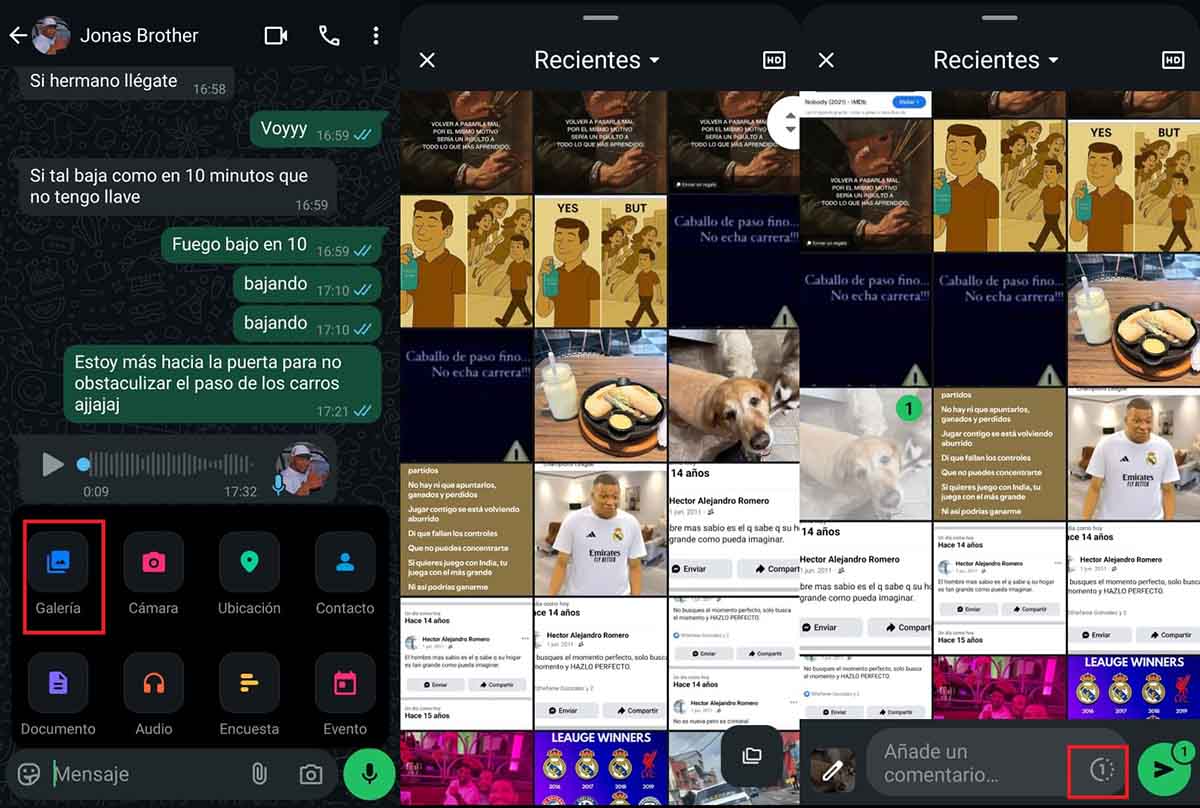
Task: Toggle view-once icon in caption bar
Action: point(1100,769)
